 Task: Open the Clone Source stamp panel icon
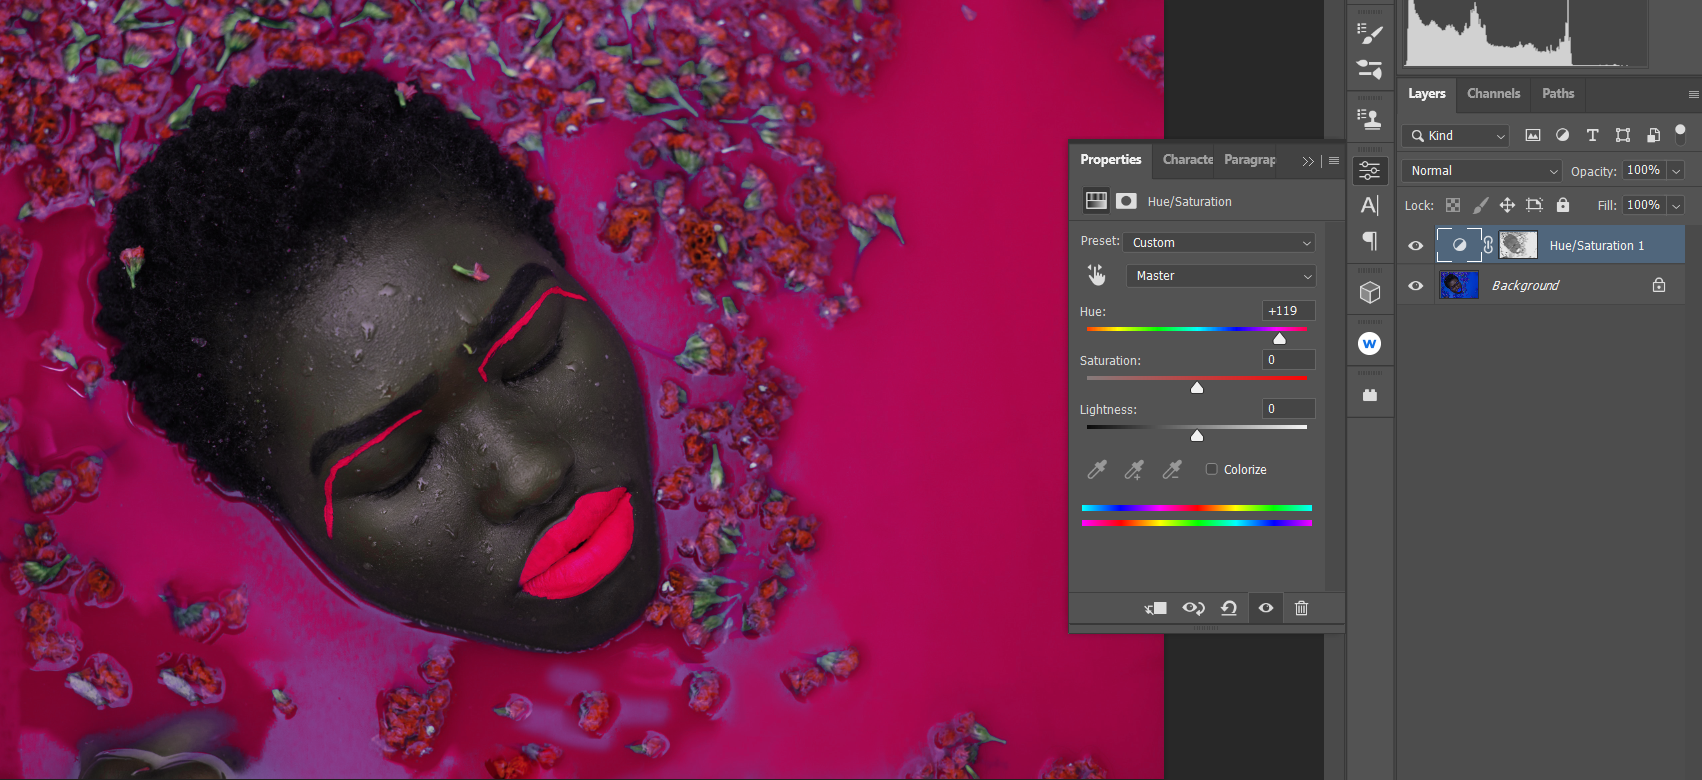1370,119
